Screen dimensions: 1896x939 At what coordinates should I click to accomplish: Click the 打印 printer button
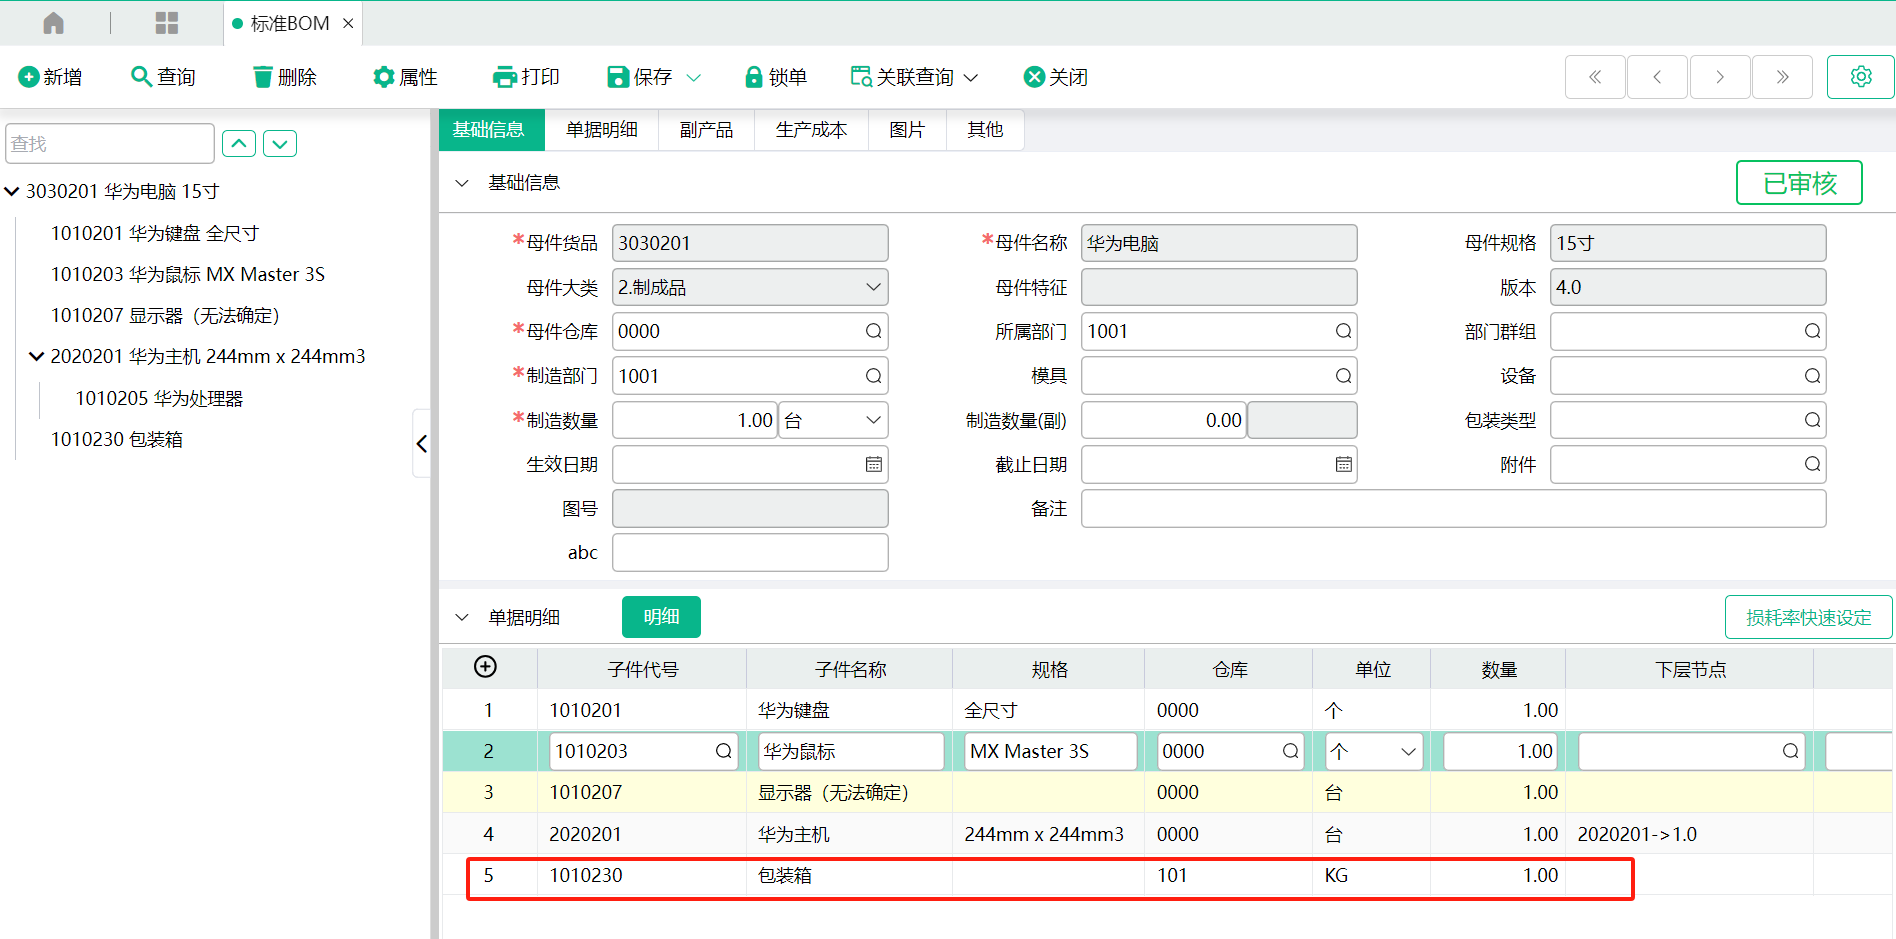click(526, 77)
